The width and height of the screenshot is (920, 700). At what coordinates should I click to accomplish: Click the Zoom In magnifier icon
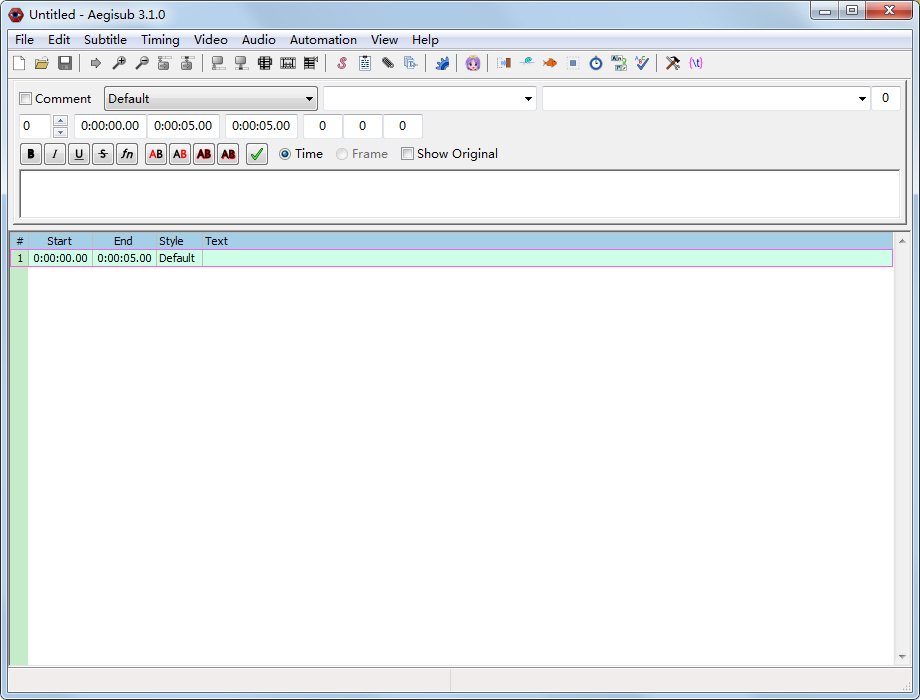pyautogui.click(x=119, y=63)
